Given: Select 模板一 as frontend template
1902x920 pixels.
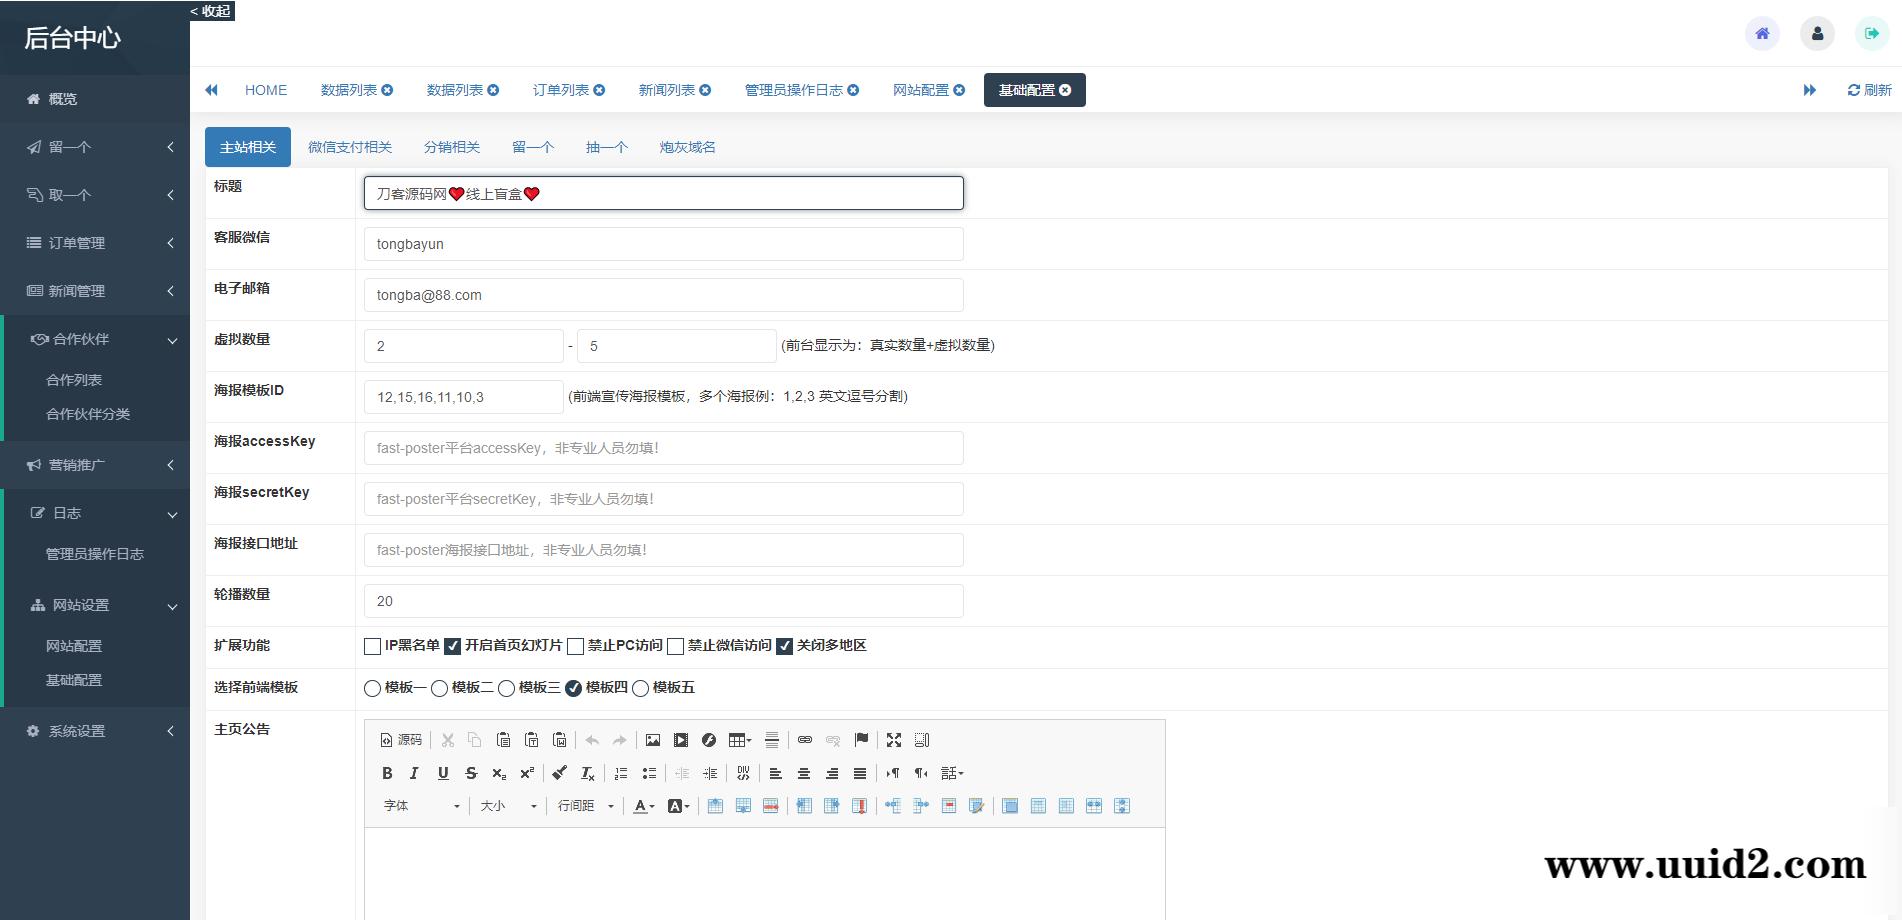Looking at the screenshot, I should point(371,688).
